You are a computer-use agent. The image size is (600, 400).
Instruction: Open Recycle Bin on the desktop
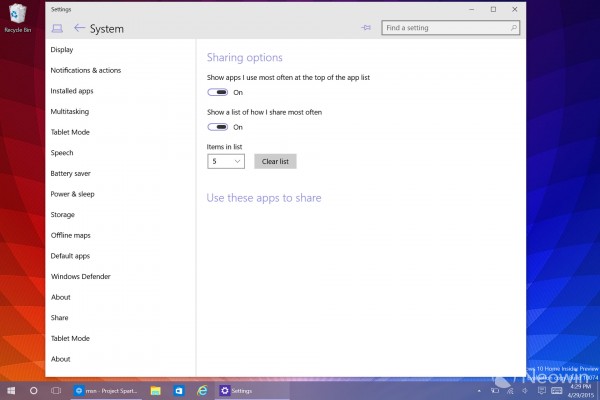click(x=14, y=17)
